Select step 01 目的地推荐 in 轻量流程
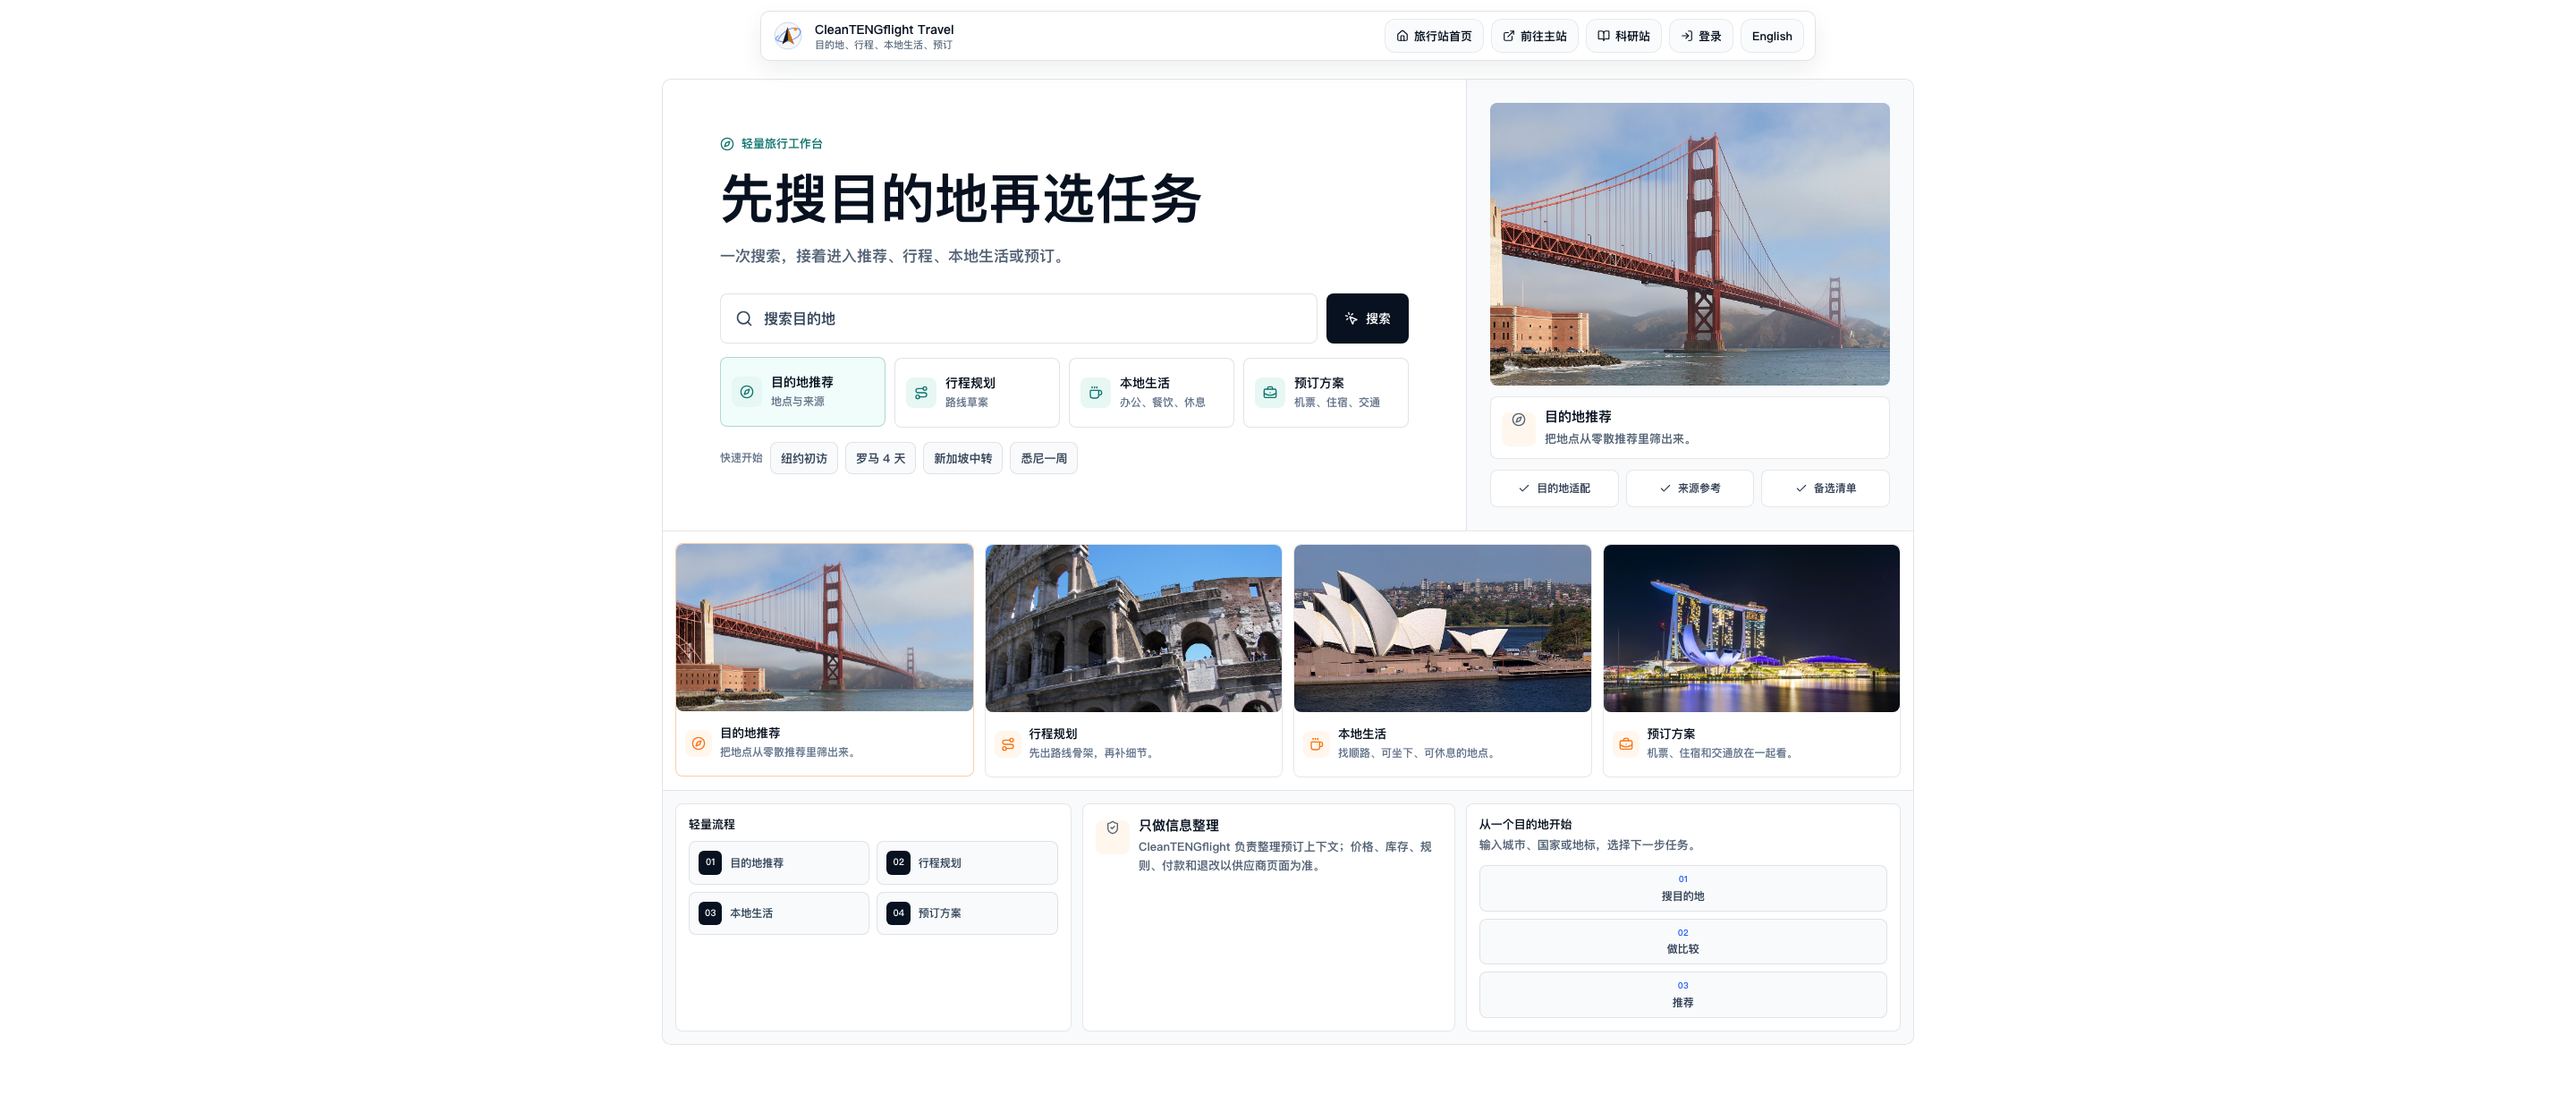The image size is (2576, 1095). [x=779, y=862]
